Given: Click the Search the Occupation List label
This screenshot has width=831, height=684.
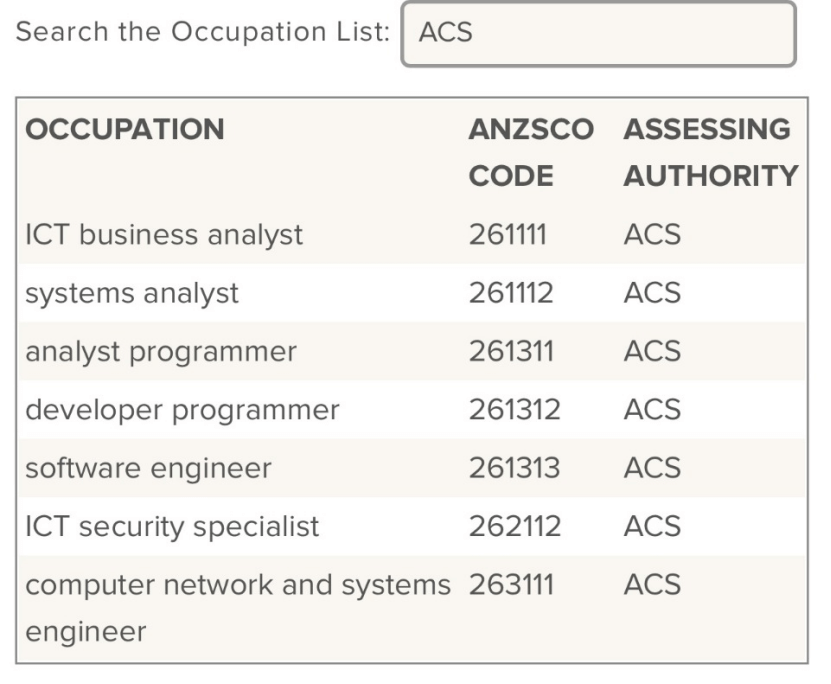Looking at the screenshot, I should (202, 32).
